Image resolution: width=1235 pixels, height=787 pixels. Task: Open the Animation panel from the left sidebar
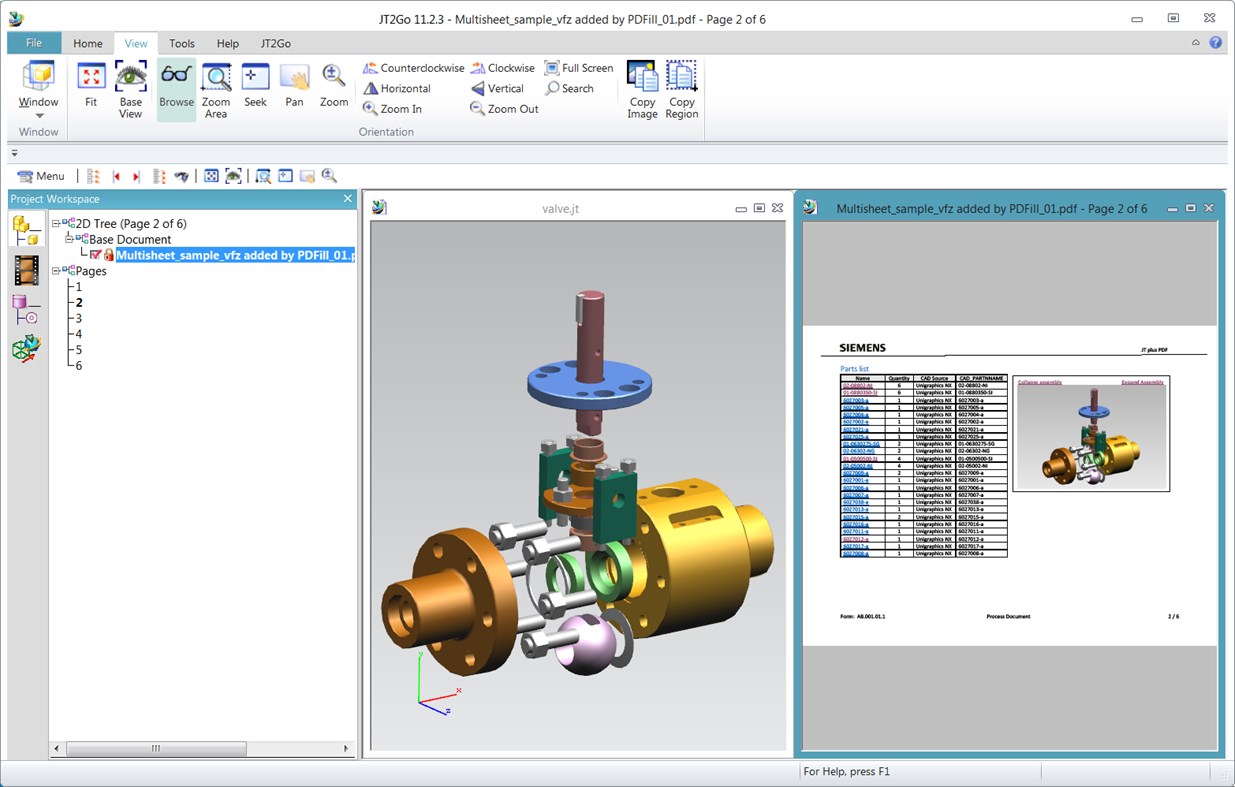point(27,266)
